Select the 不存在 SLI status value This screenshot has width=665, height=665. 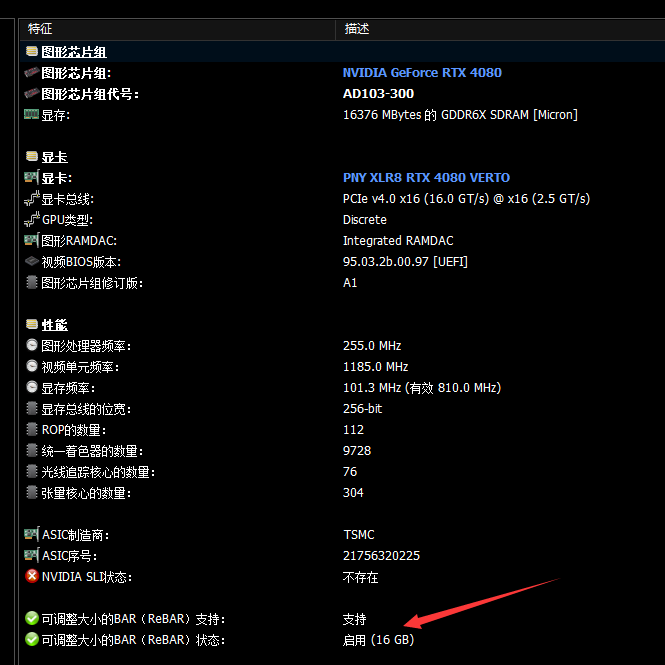pyautogui.click(x=360, y=577)
